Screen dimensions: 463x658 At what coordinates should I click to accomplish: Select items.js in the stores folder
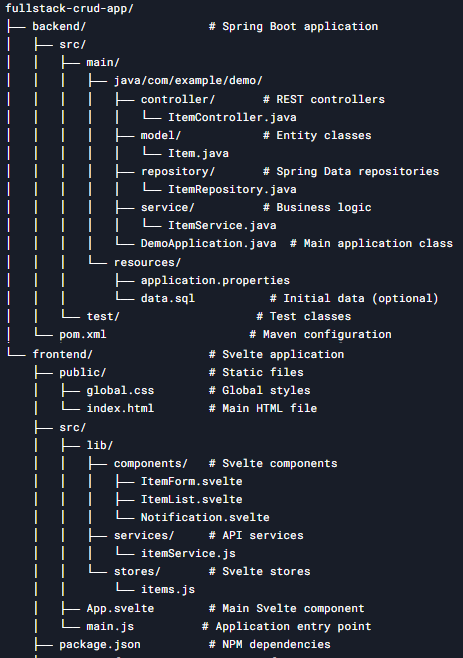(168, 590)
